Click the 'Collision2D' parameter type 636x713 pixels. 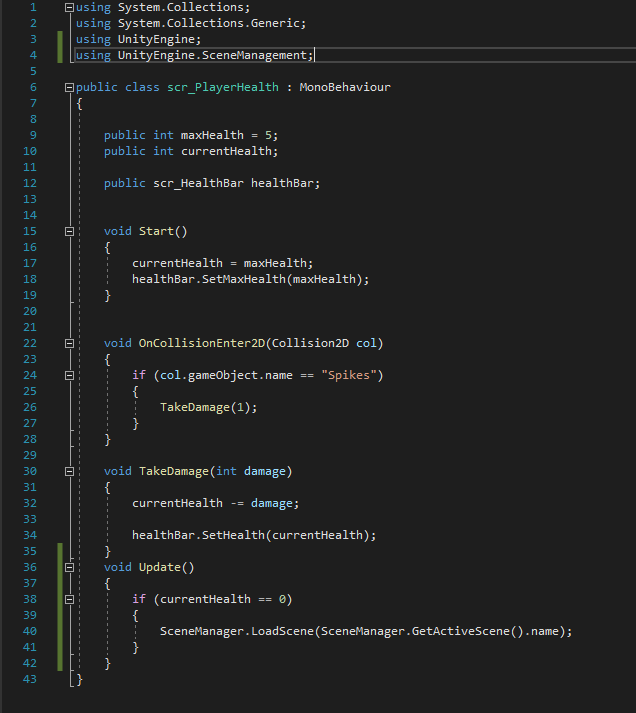[310, 343]
